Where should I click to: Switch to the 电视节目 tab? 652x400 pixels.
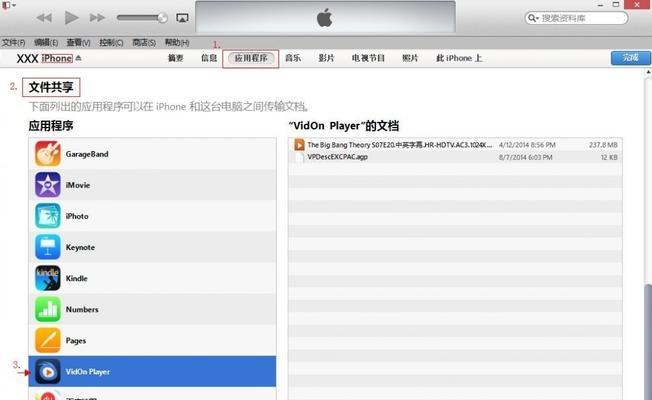coord(368,58)
